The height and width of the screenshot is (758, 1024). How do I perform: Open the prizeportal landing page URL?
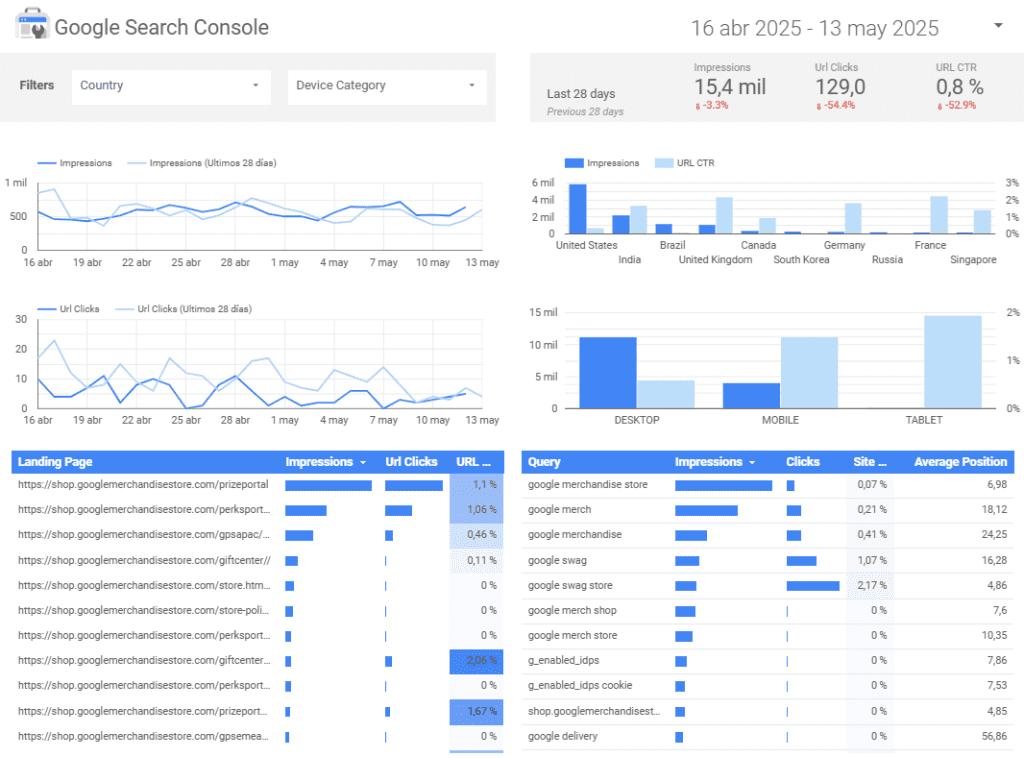143,484
